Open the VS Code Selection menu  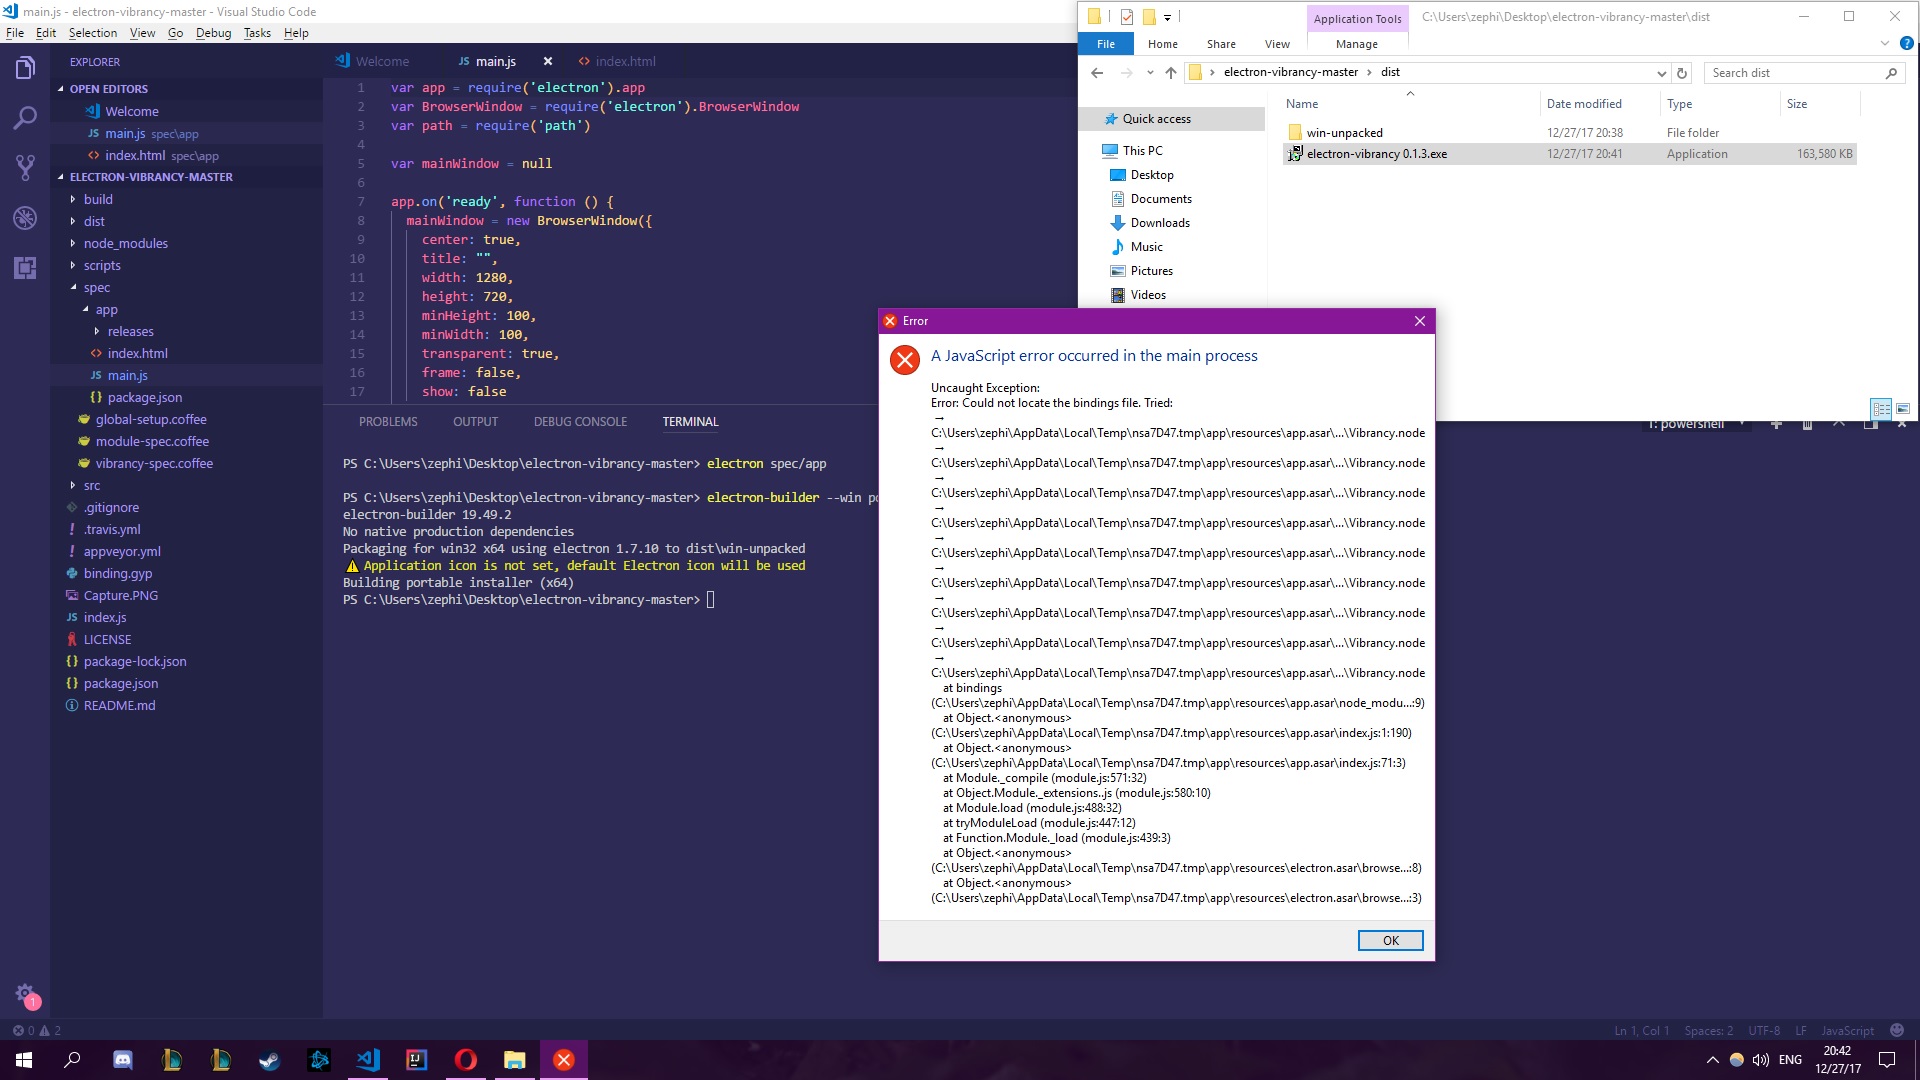[93, 33]
